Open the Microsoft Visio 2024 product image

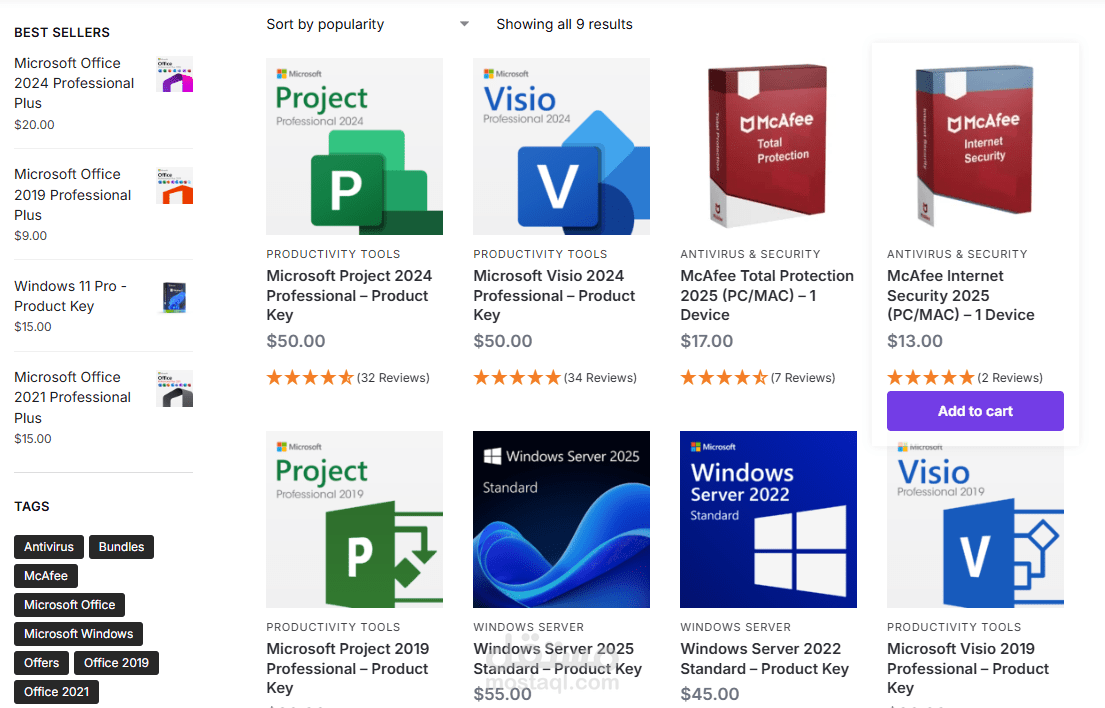[561, 147]
